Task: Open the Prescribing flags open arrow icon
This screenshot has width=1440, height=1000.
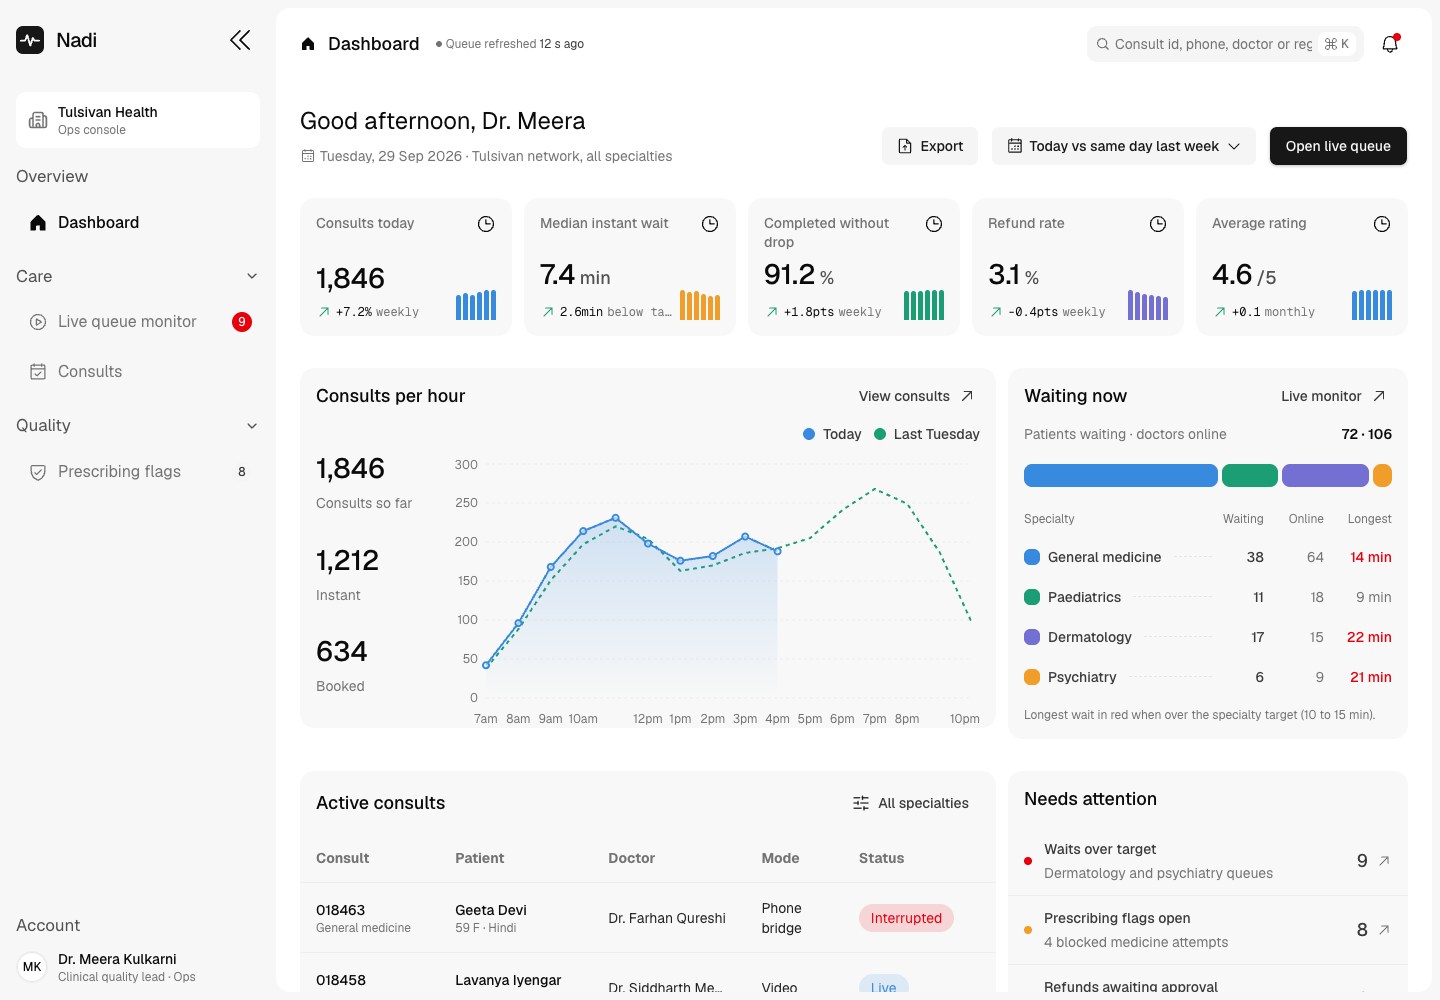Action: [x=1384, y=930]
